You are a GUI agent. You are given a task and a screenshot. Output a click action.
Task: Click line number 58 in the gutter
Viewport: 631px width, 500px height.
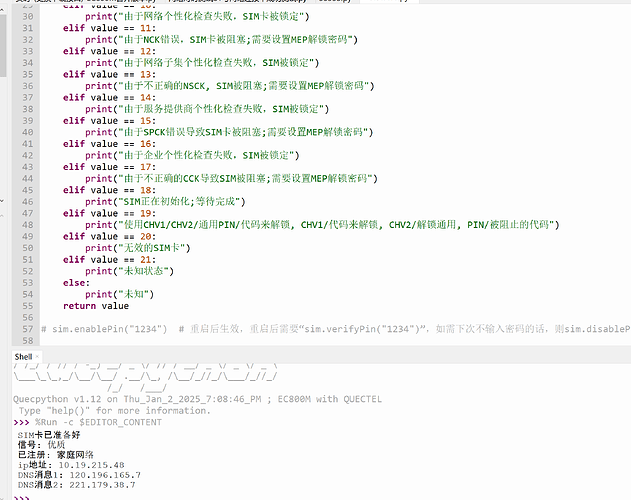coord(28,341)
